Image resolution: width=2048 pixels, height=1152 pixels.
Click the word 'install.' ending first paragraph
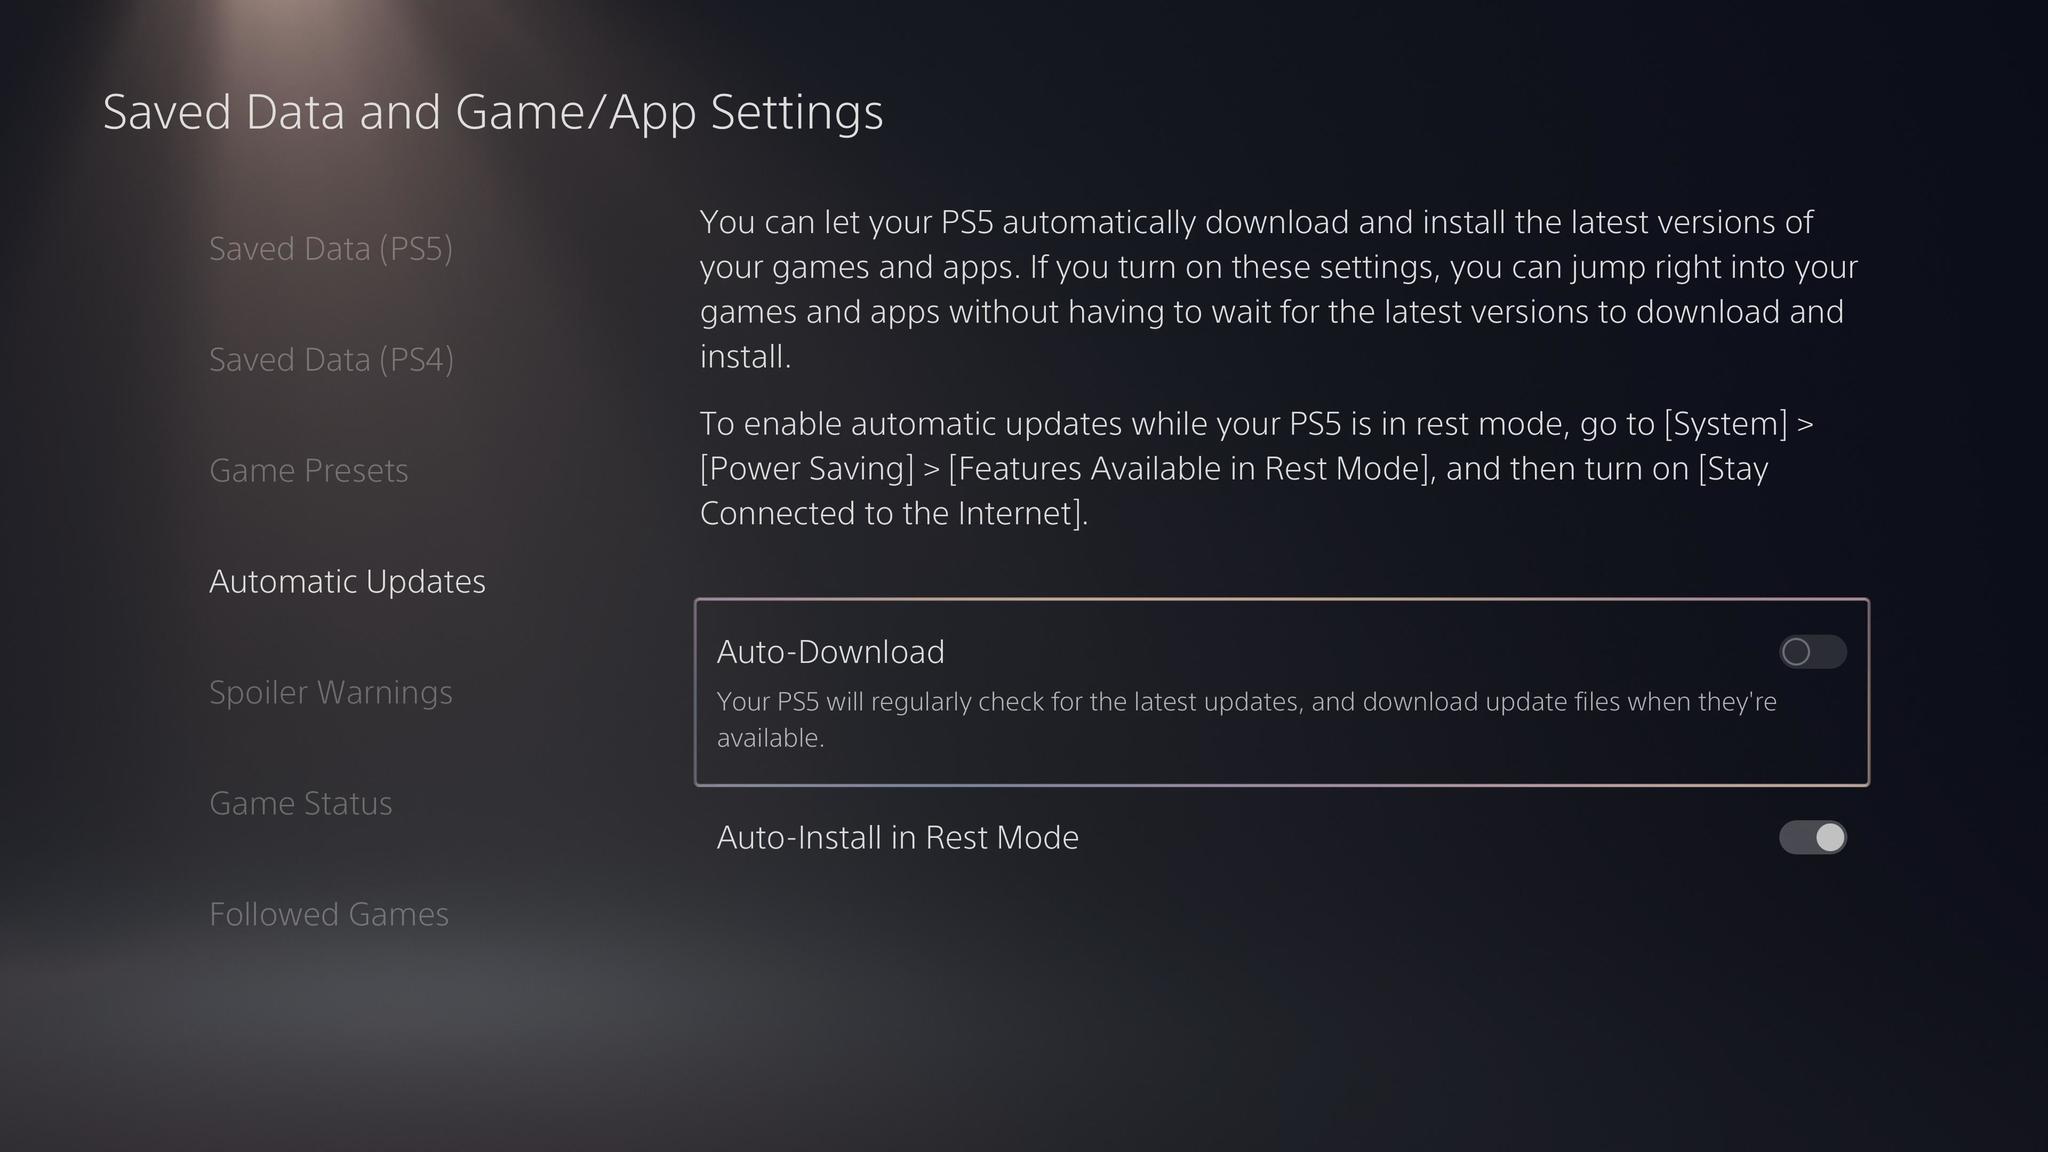click(746, 357)
